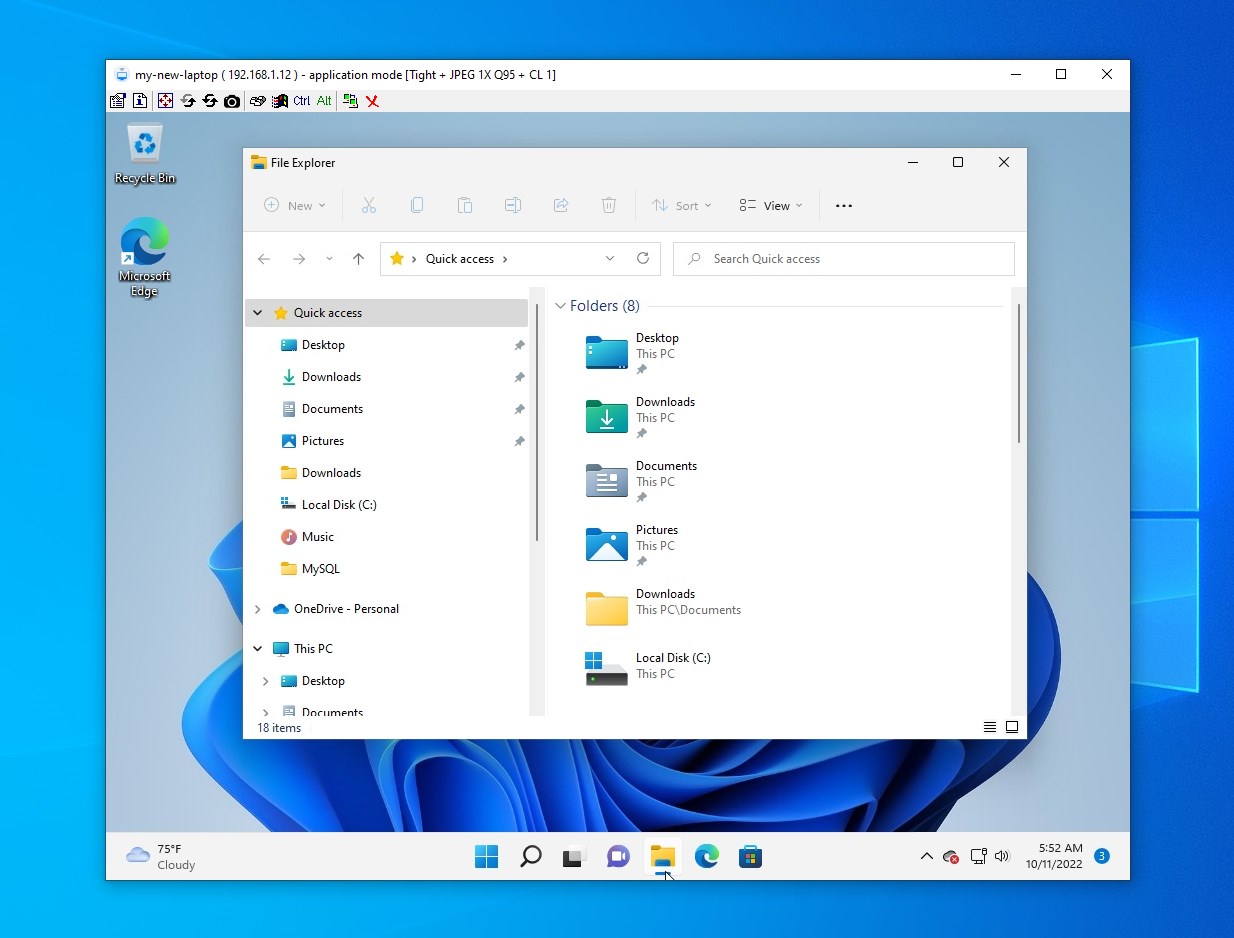Open TightVNC connection options

(x=117, y=101)
